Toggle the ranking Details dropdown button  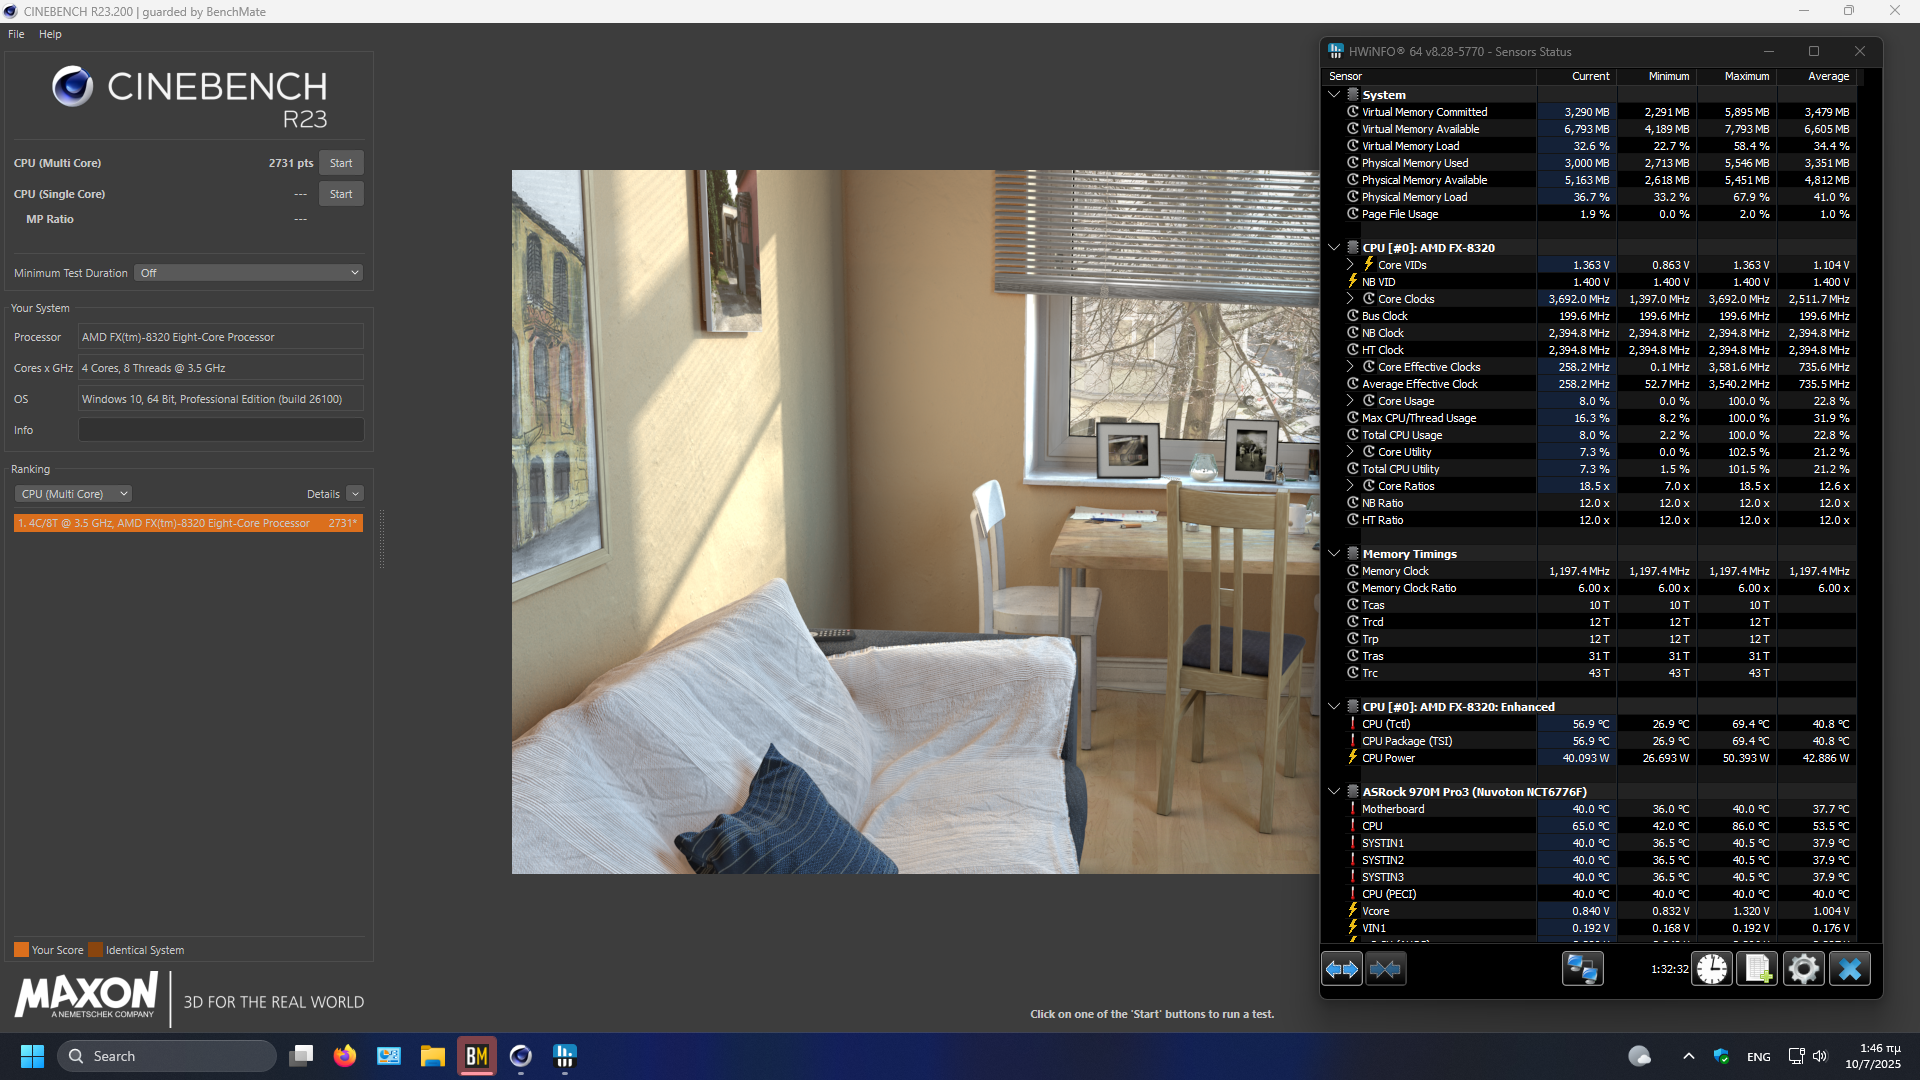point(355,494)
